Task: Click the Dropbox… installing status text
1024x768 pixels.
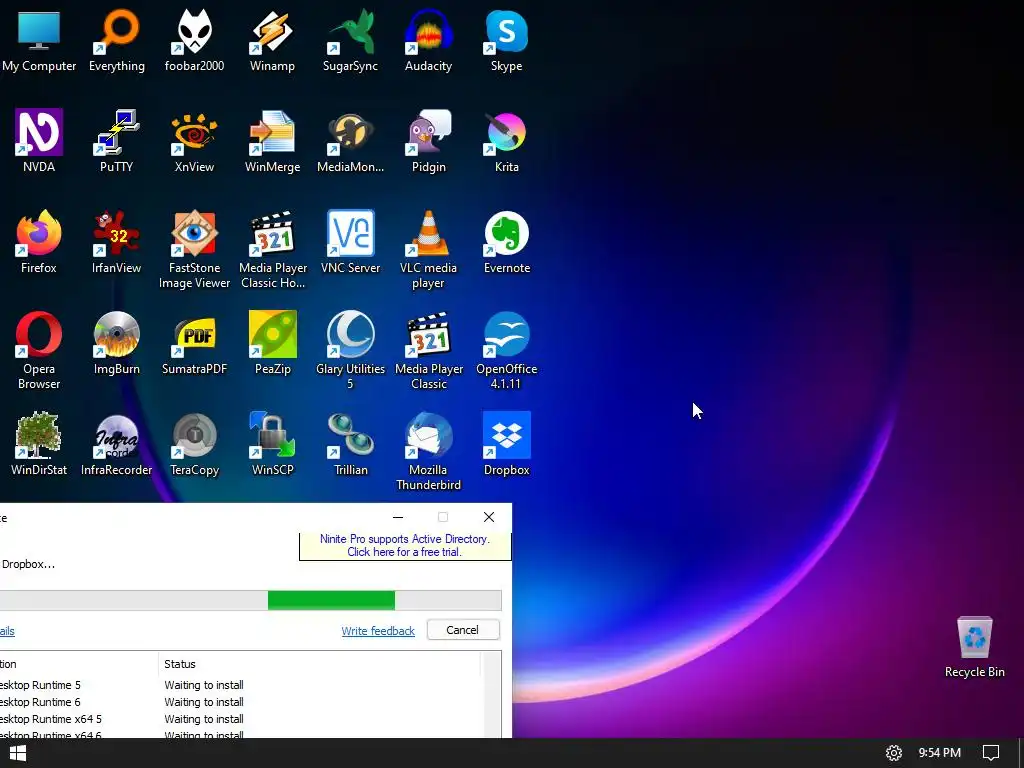Action: click(28, 564)
